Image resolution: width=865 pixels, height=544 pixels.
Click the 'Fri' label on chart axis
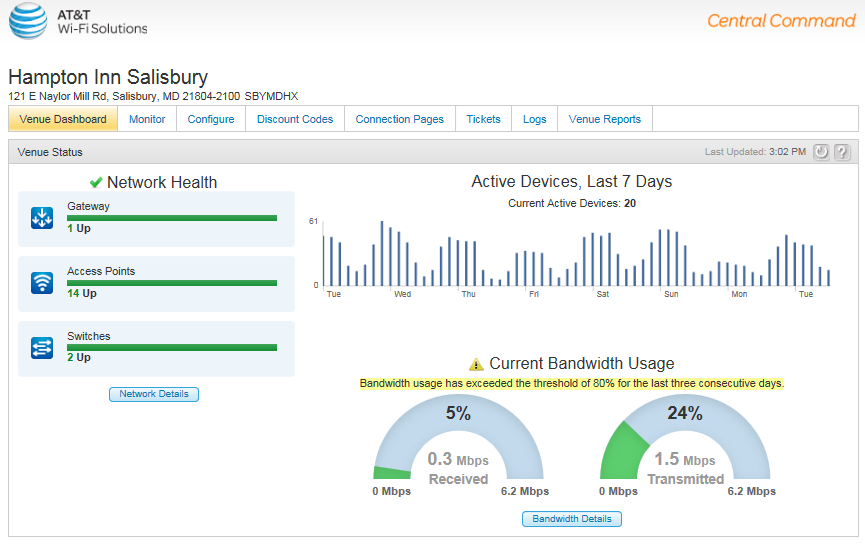[x=533, y=294]
